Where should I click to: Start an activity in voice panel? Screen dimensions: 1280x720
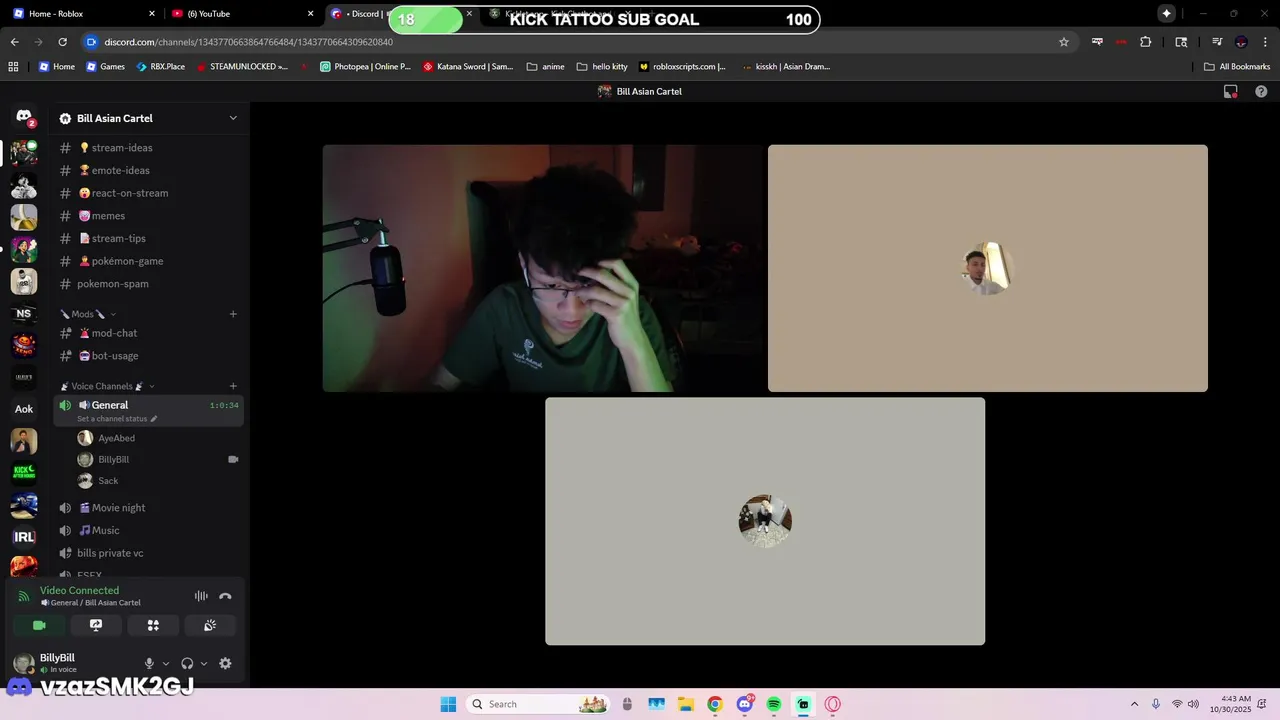[x=153, y=625]
